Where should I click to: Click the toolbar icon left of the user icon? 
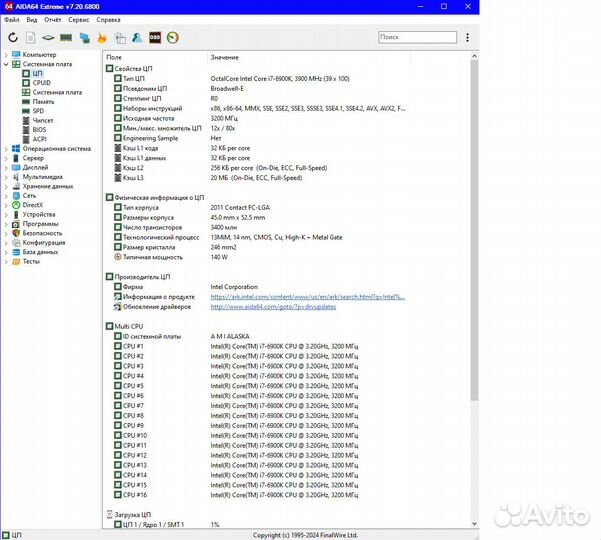120,38
